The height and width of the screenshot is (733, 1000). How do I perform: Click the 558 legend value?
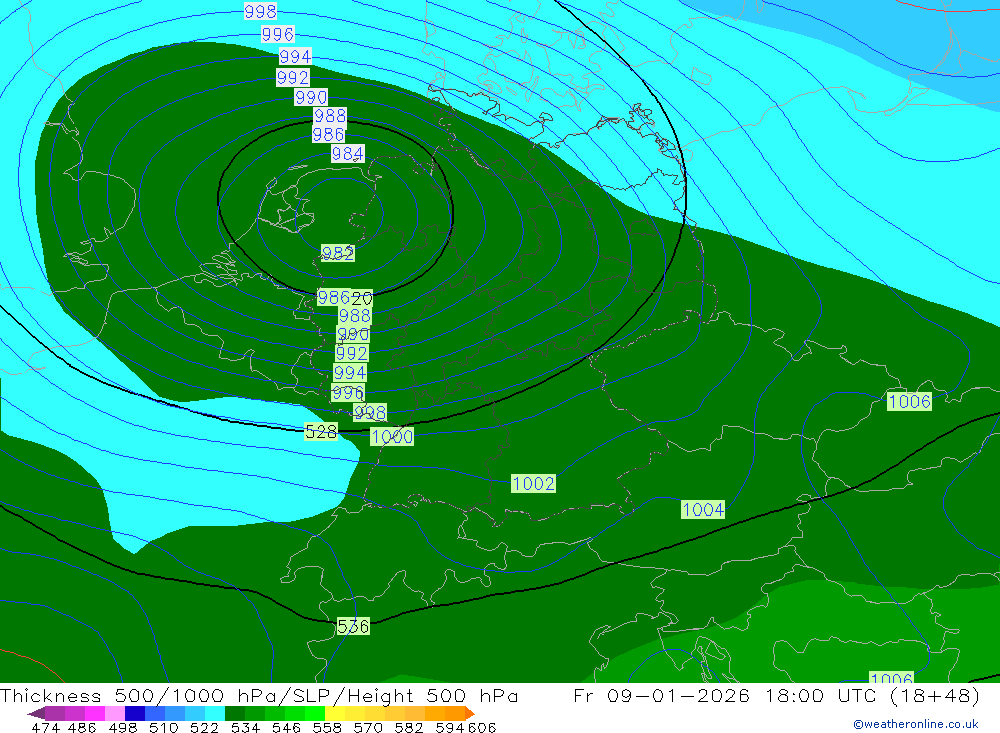click(327, 727)
